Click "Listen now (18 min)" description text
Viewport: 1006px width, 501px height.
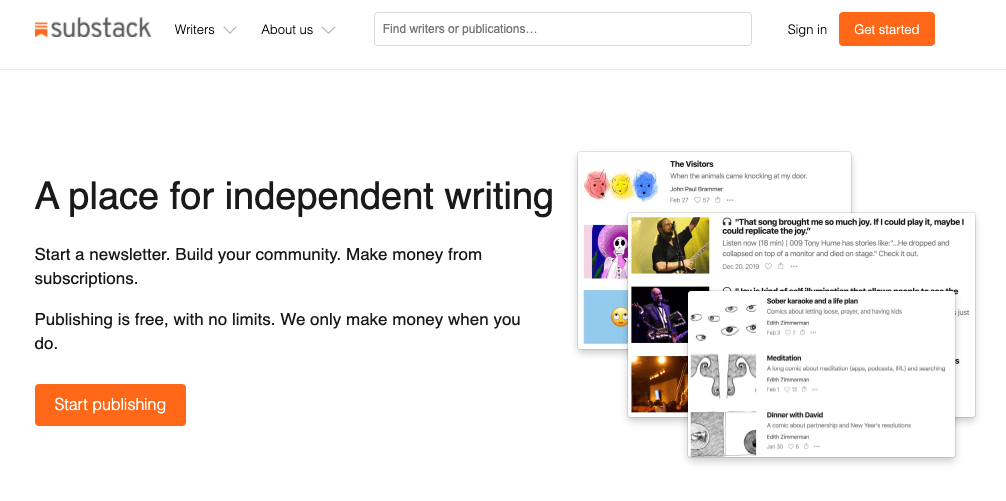click(836, 248)
